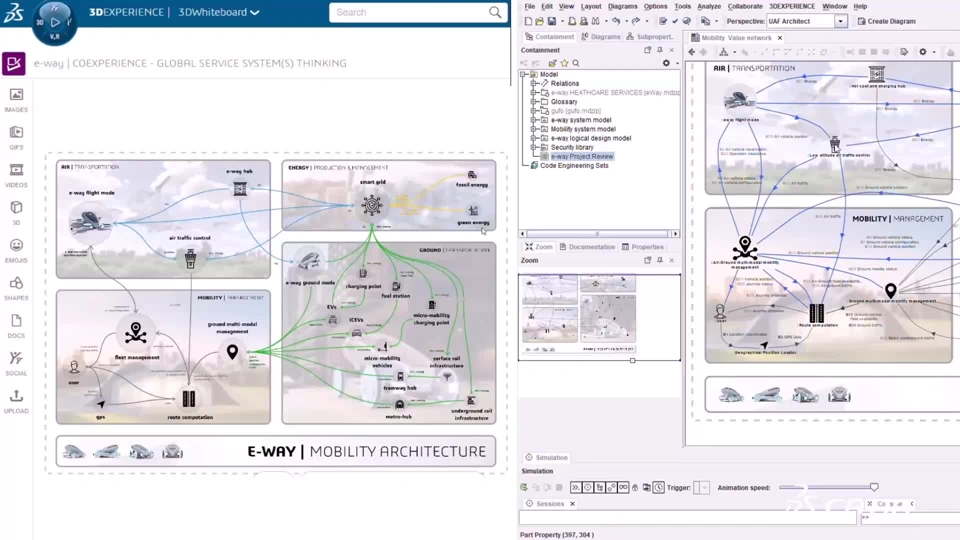The width and height of the screenshot is (960, 540).
Task: Close the Mobility Value network diagram tab
Action: pos(779,38)
